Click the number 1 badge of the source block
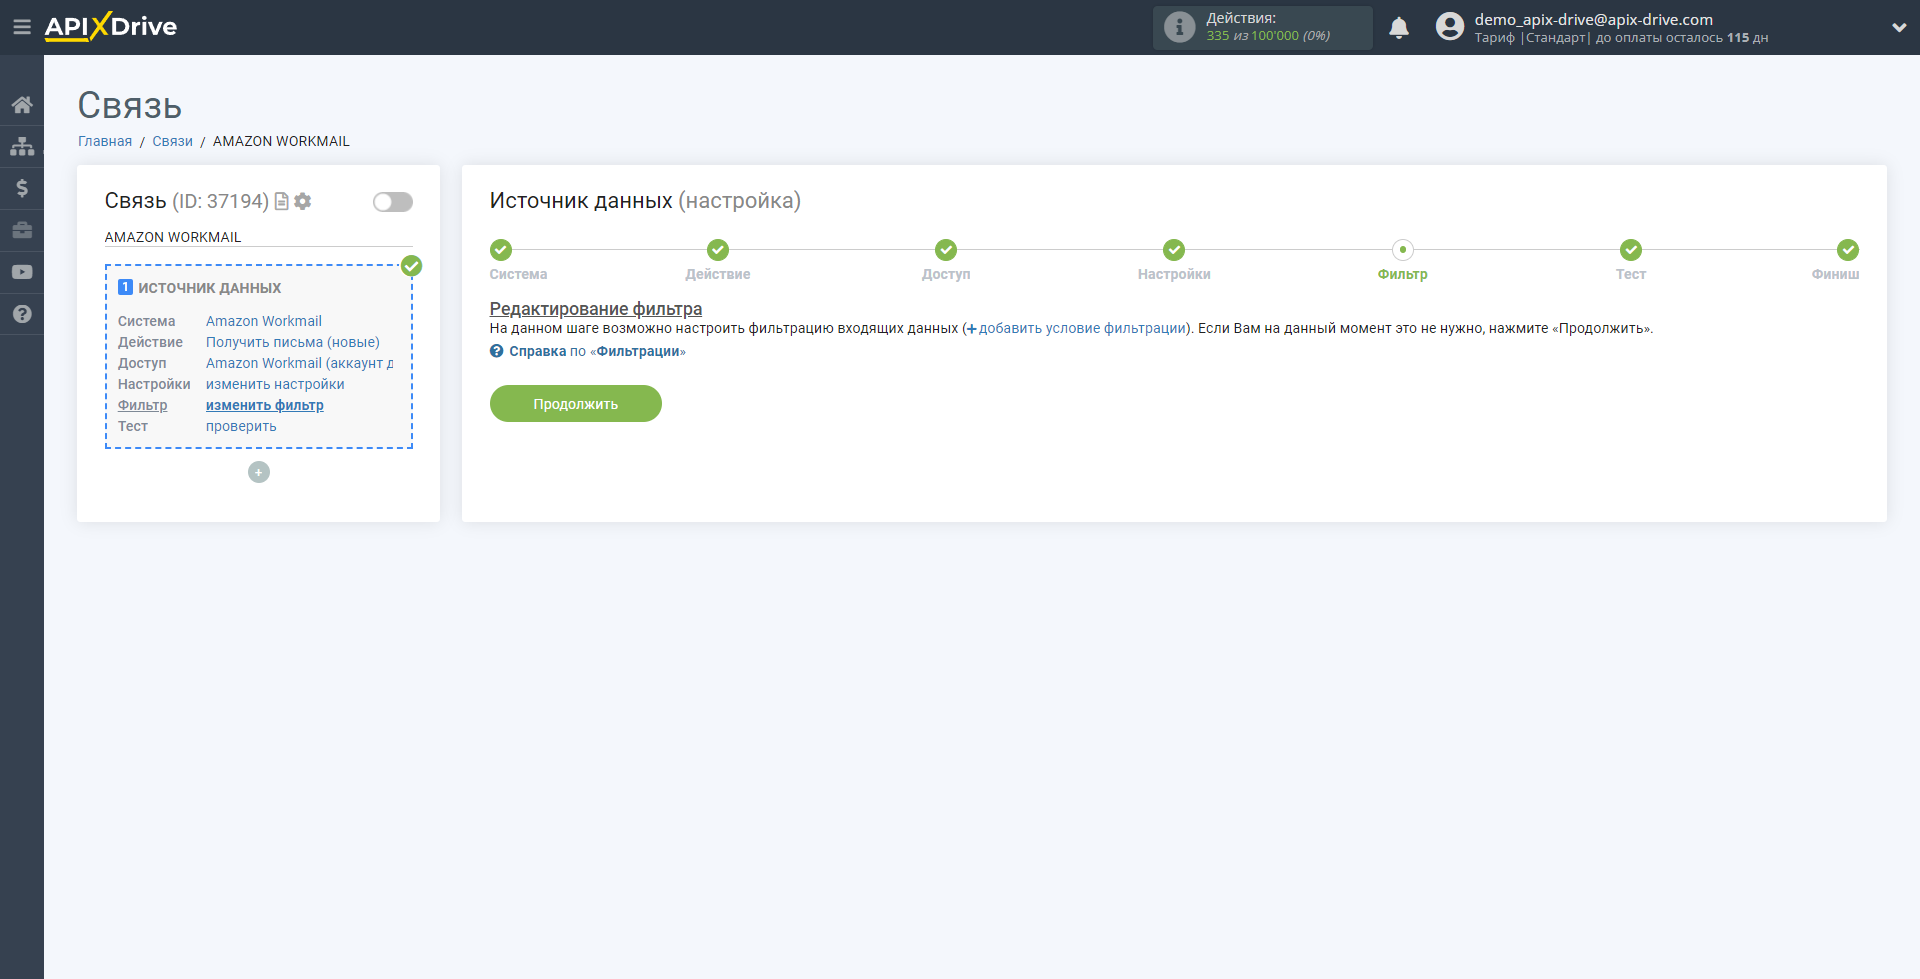Viewport: 1920px width, 979px height. [x=125, y=287]
